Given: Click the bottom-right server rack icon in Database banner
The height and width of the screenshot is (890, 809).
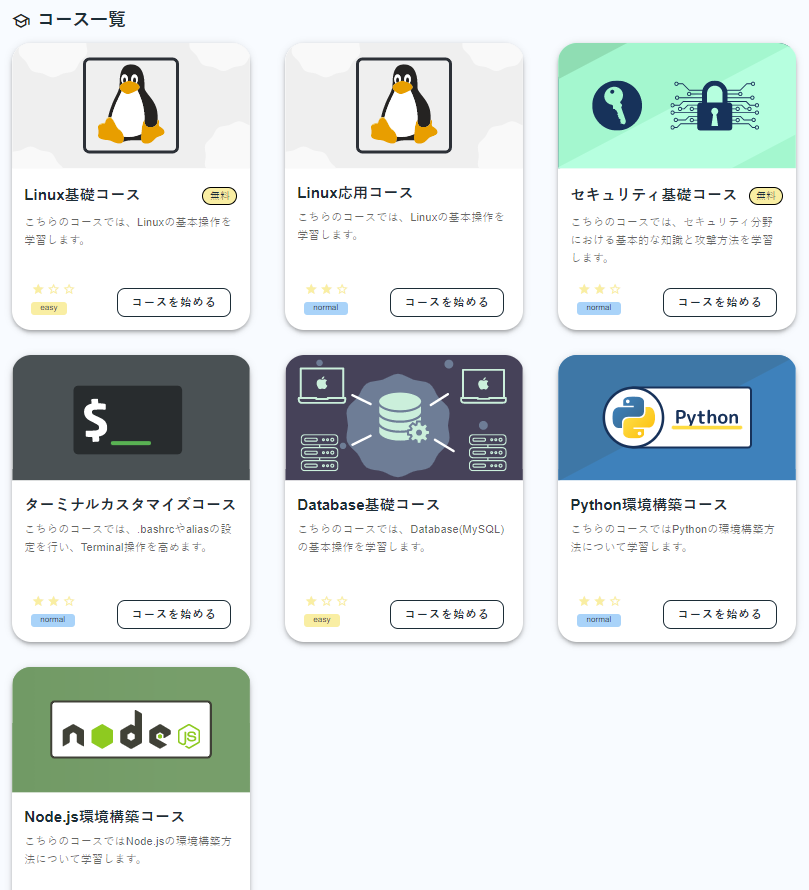Looking at the screenshot, I should tap(488, 452).
